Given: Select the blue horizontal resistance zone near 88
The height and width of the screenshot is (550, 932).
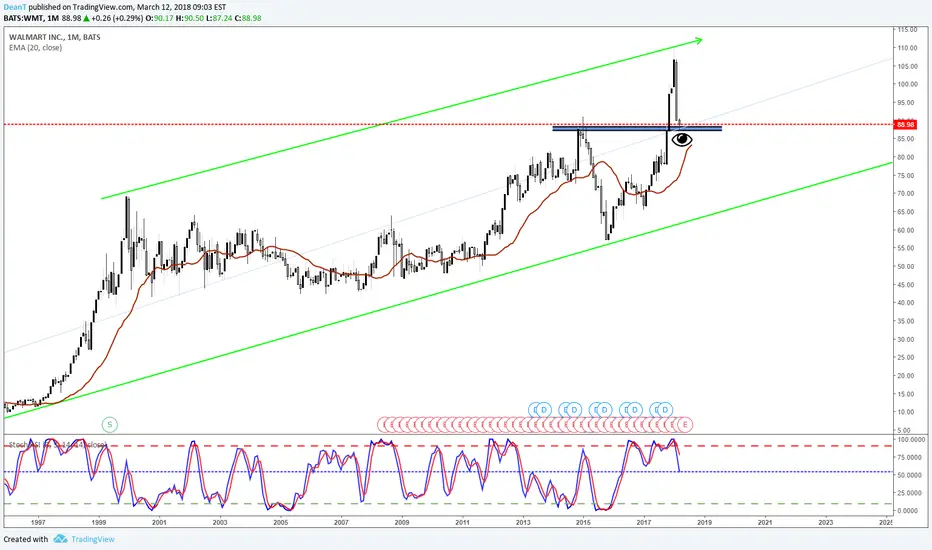Looking at the screenshot, I should click(637, 128).
